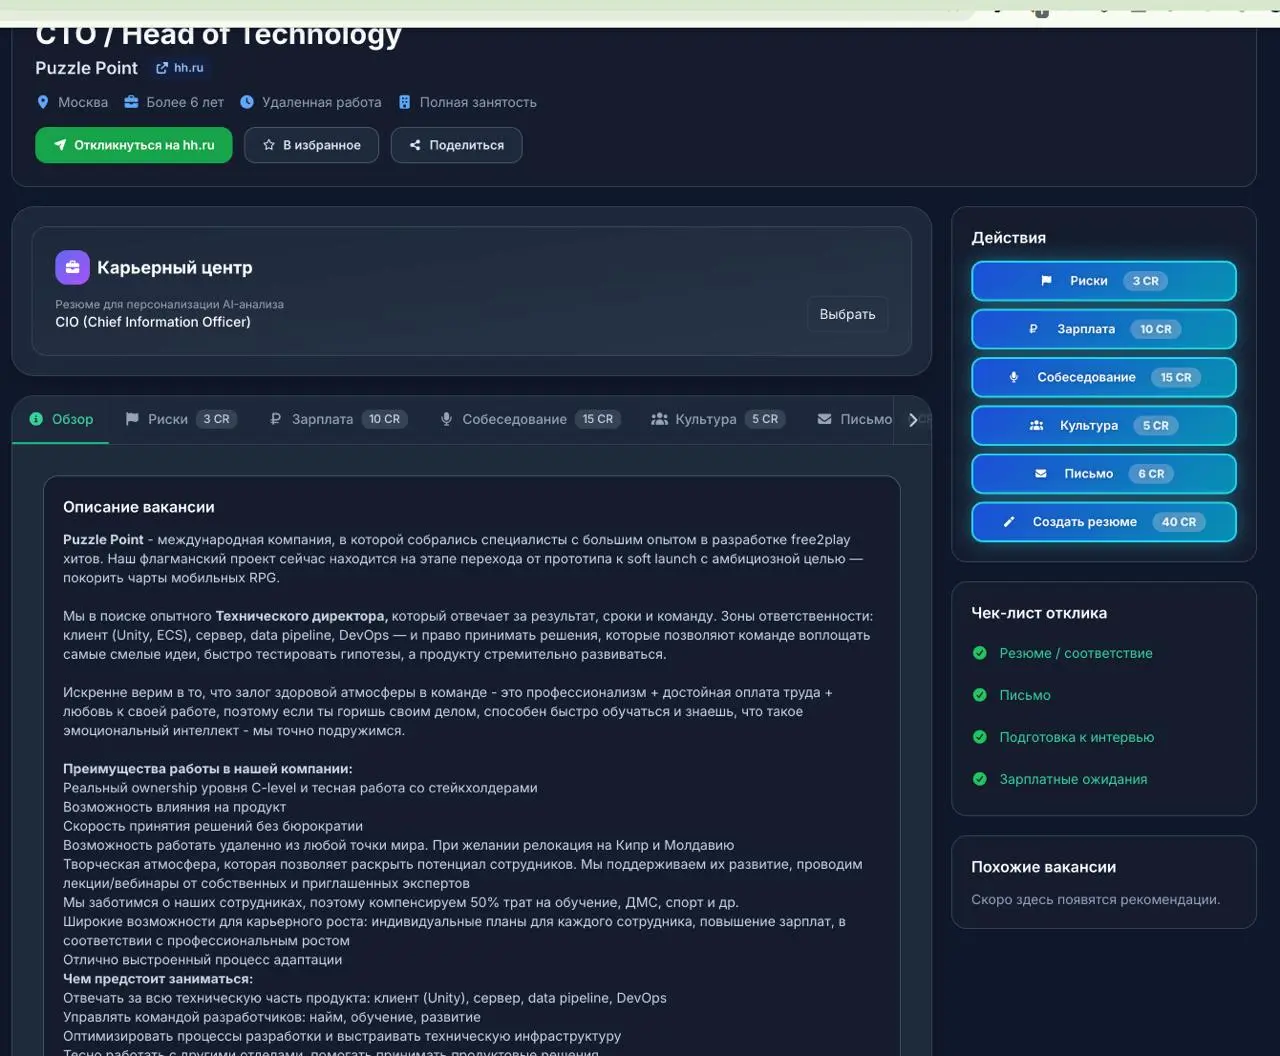Click the Похожие вакансии heading
The width and height of the screenshot is (1280, 1056).
click(1043, 867)
